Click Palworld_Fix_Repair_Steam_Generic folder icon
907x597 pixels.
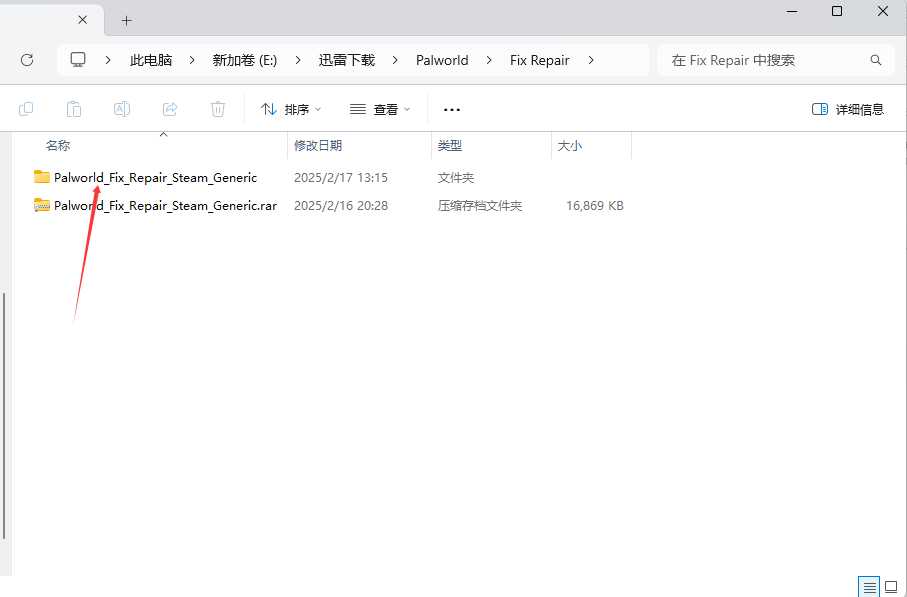pyautogui.click(x=42, y=177)
